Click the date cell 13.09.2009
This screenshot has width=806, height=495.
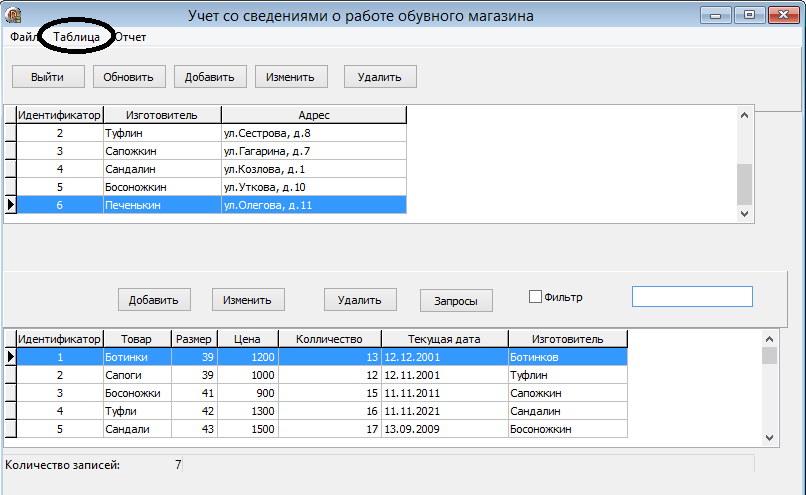[445, 429]
